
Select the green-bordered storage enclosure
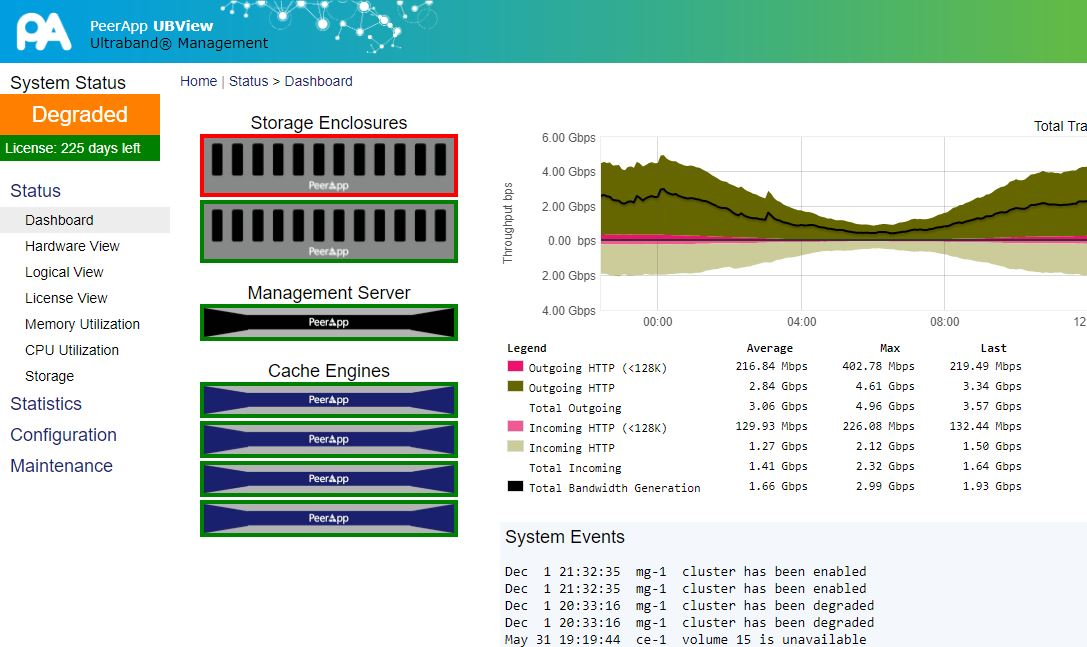[329, 231]
